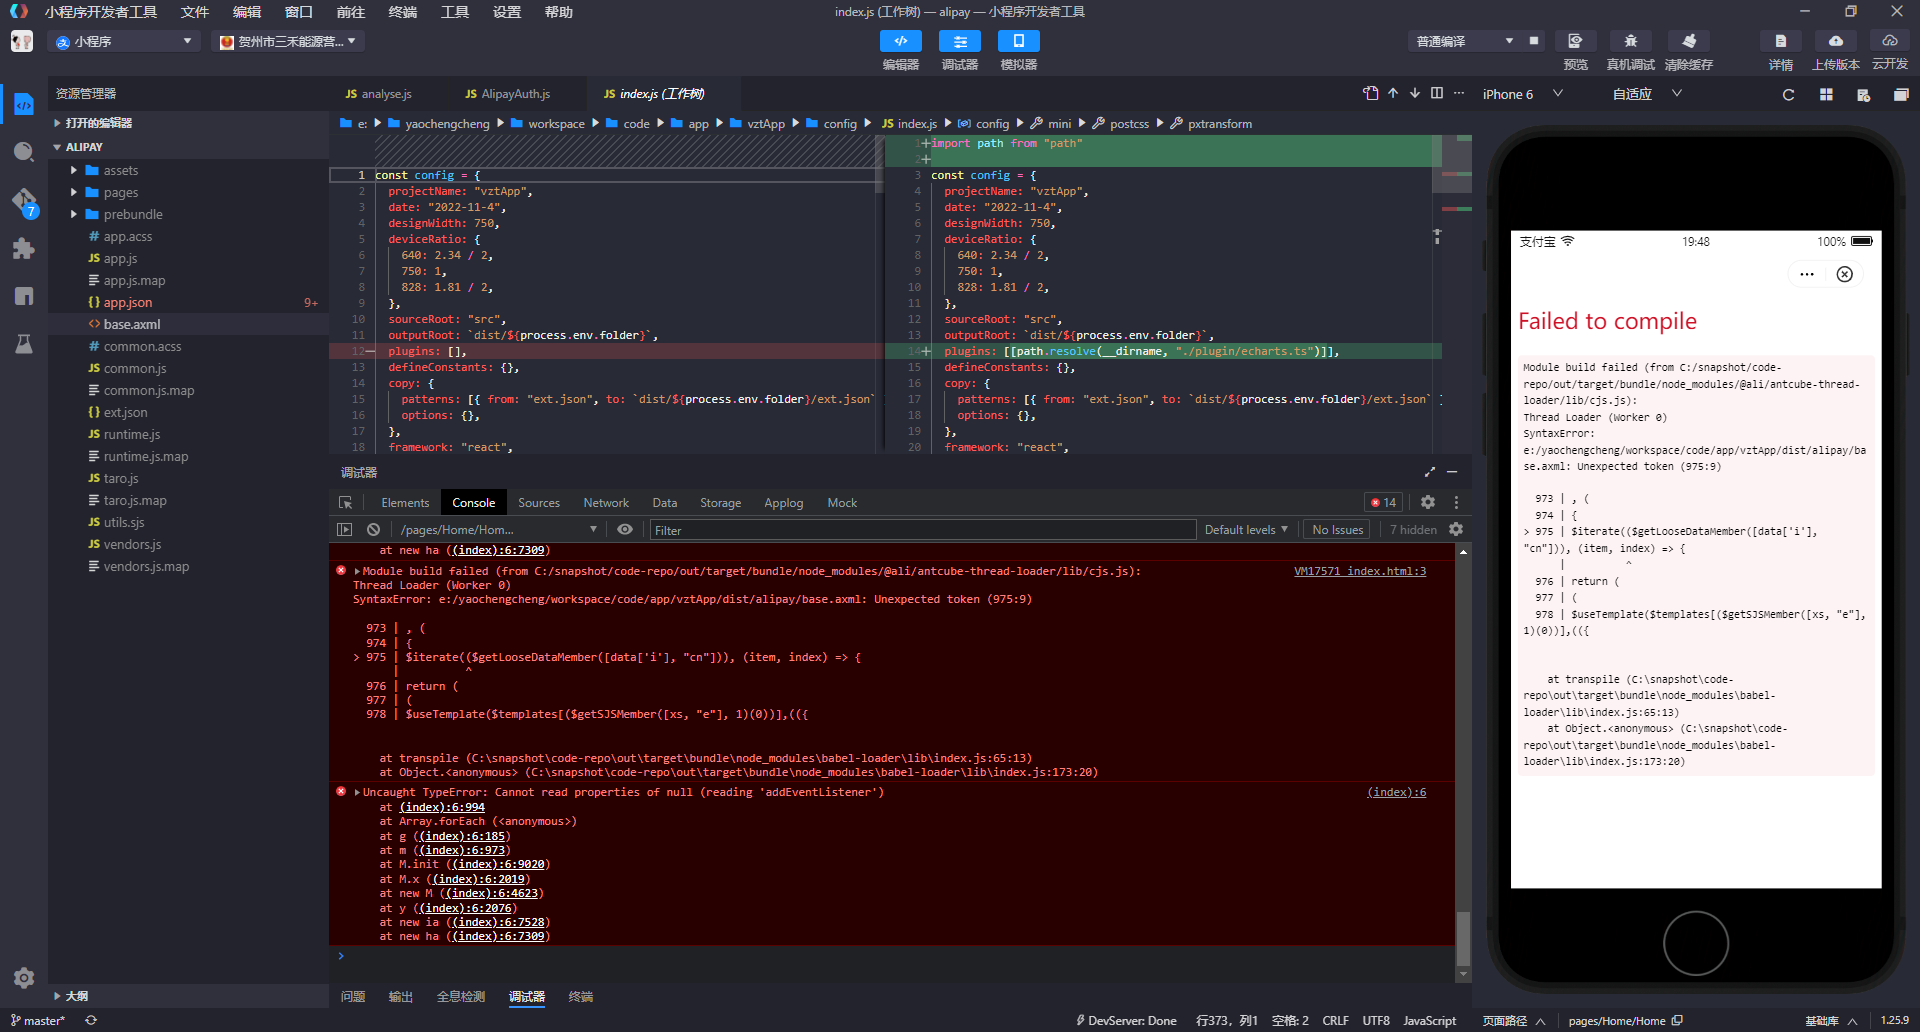Open the simulator three-dot menu
Viewport: 1920px width, 1032px height.
(x=1806, y=274)
